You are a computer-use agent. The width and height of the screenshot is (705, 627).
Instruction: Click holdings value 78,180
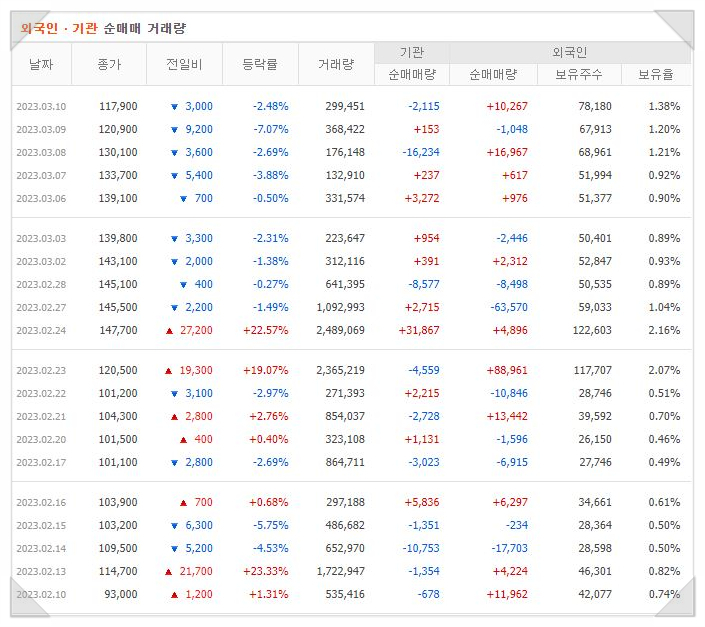pos(595,107)
